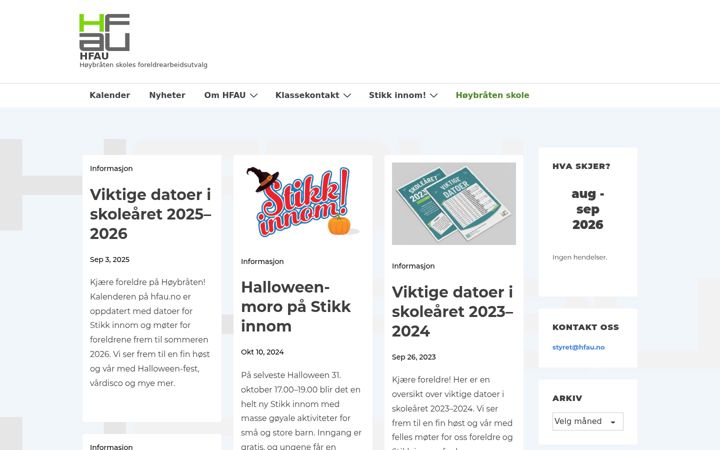The image size is (720, 450).
Task: Open the Velg måned archive dropdown
Action: [x=588, y=422]
